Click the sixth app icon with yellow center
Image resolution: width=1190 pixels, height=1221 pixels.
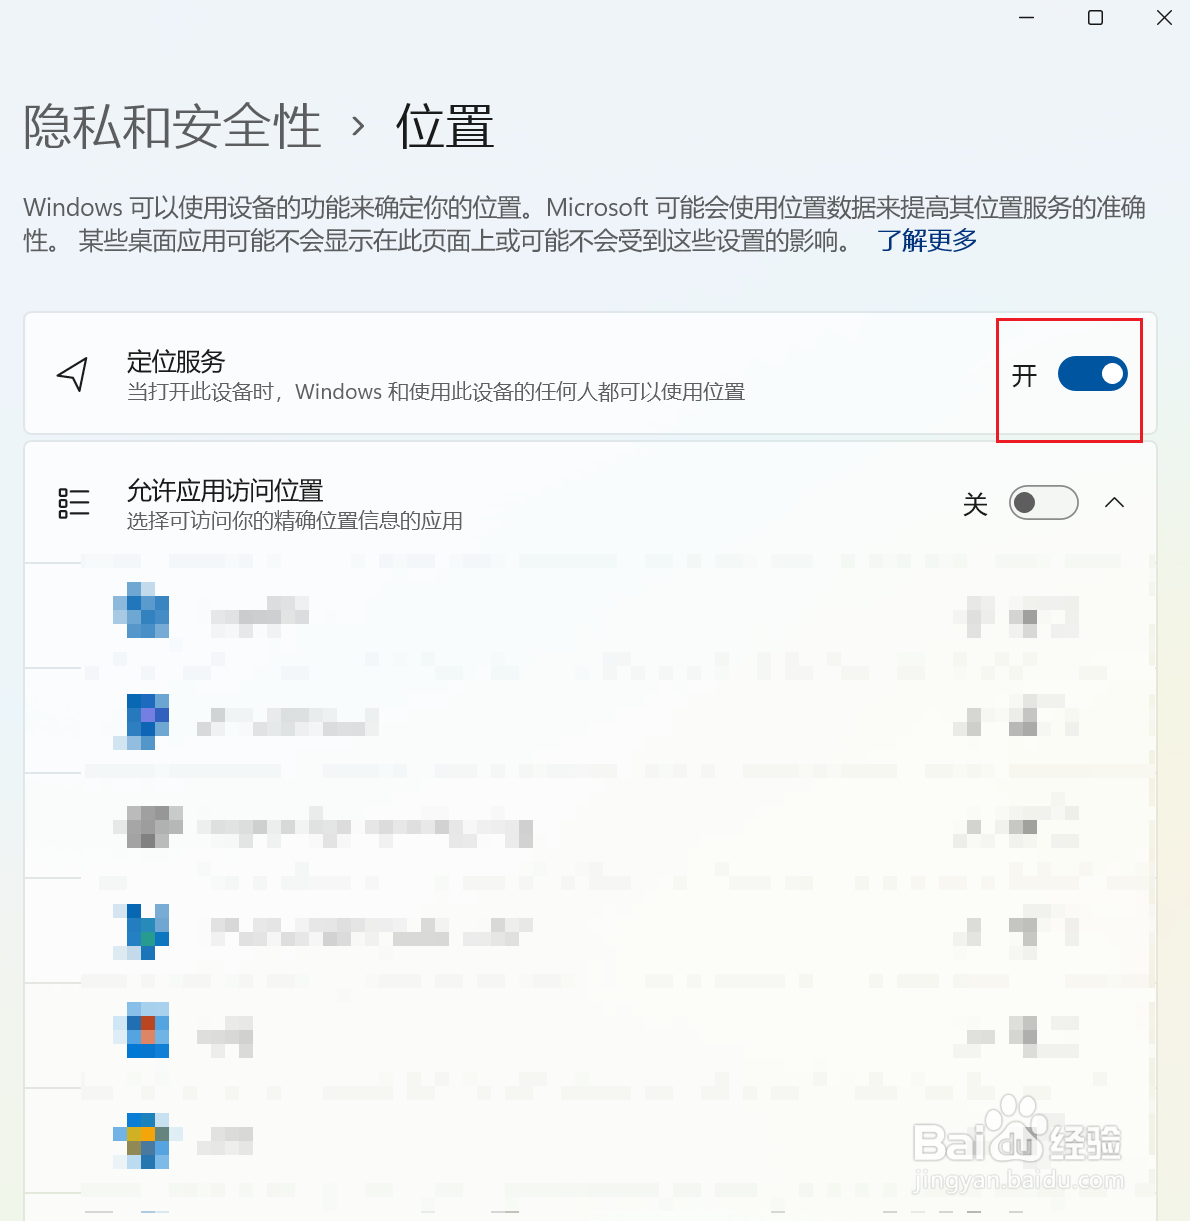(x=141, y=1141)
